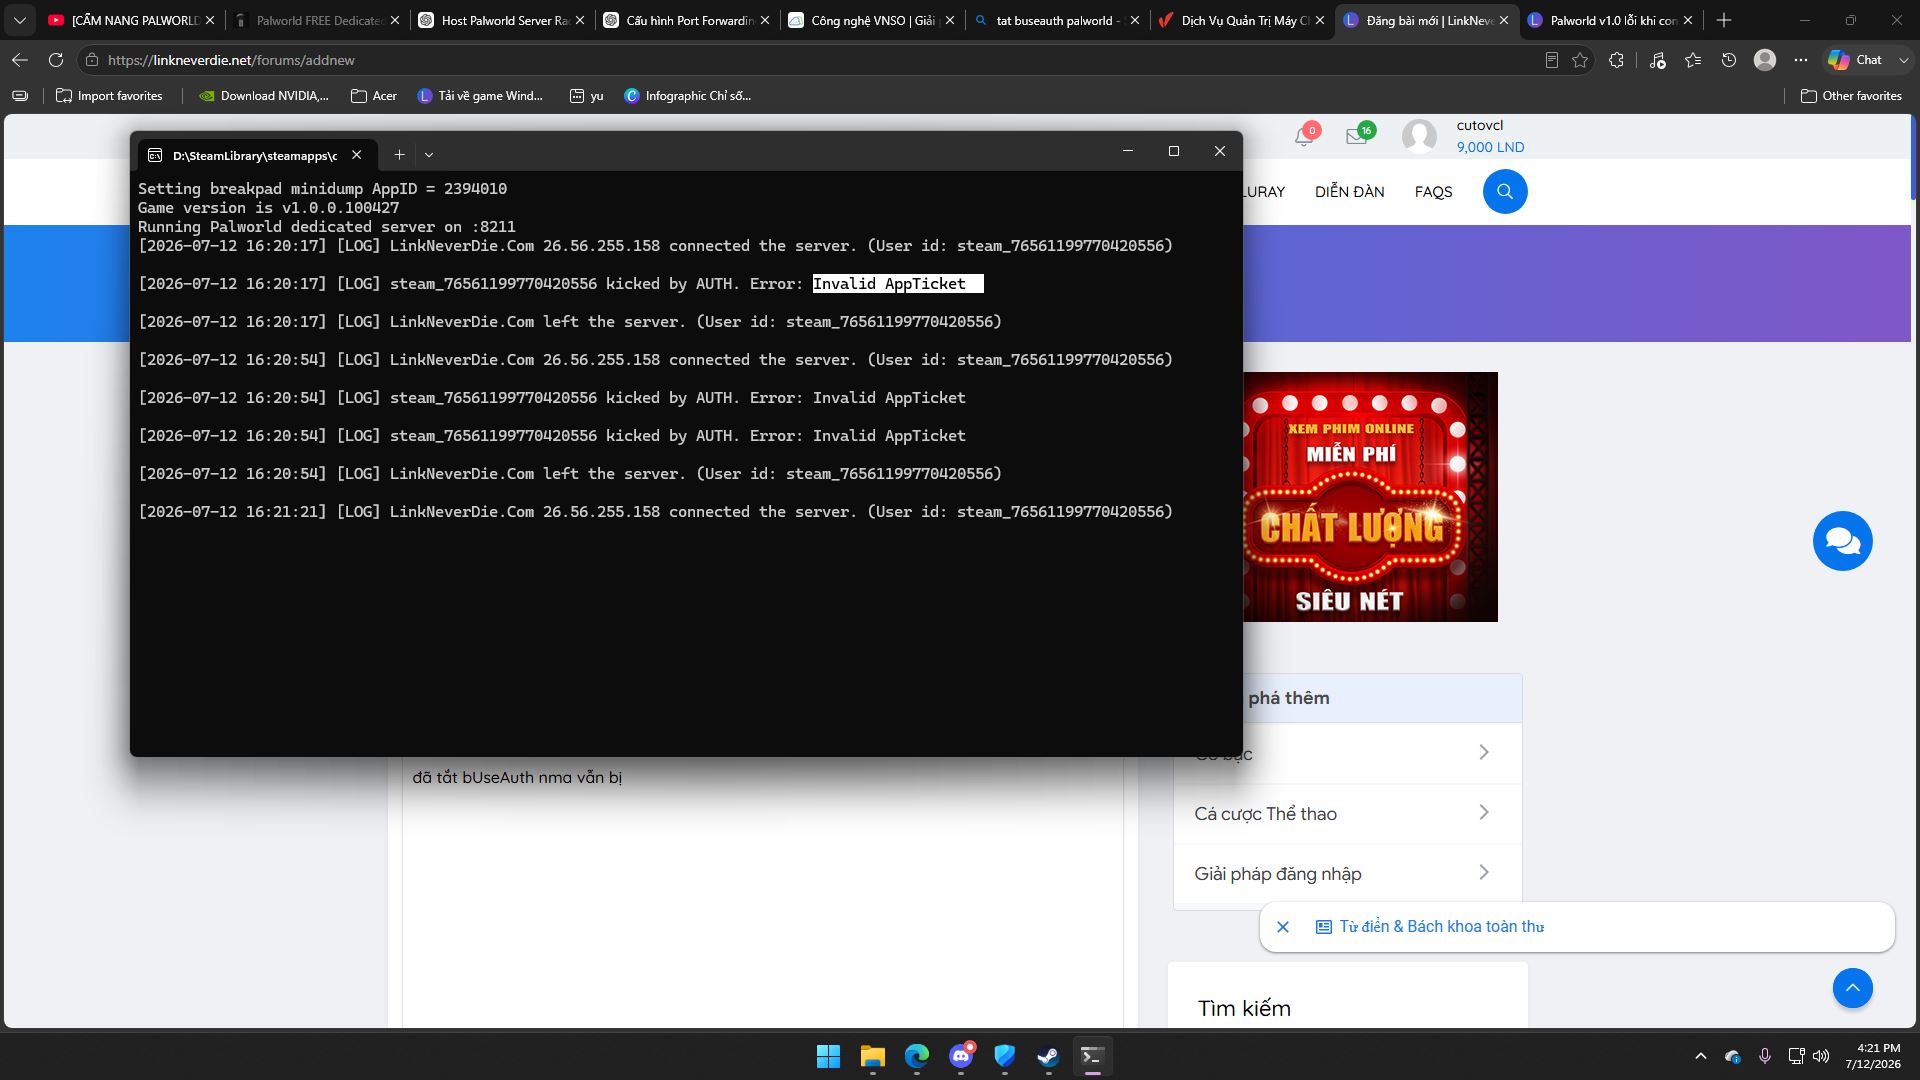
Task: Open the Cấu hình Port Forwarding tab
Action: 687,20
